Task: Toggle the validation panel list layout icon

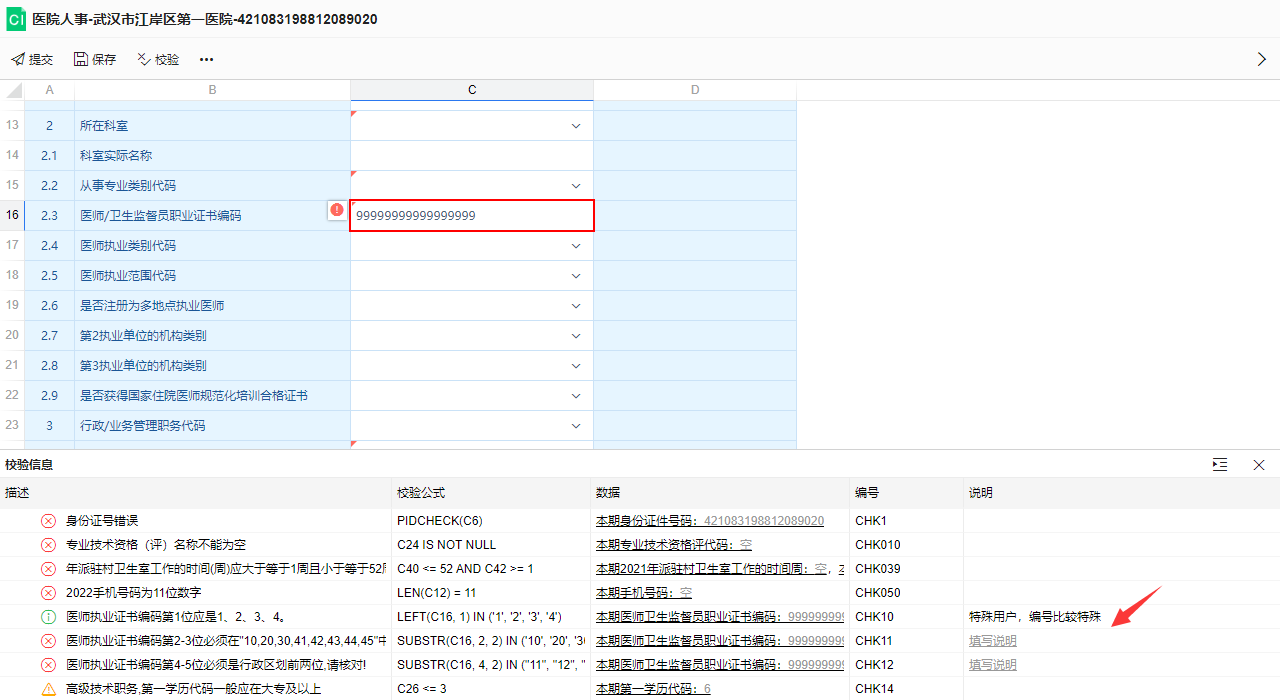Action: pos(1219,465)
